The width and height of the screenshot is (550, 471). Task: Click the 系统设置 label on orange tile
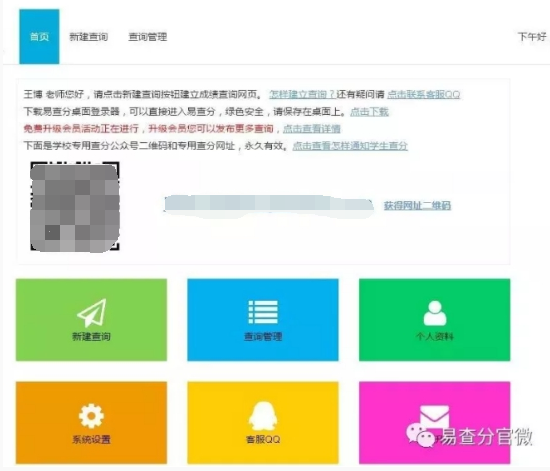[x=91, y=439]
